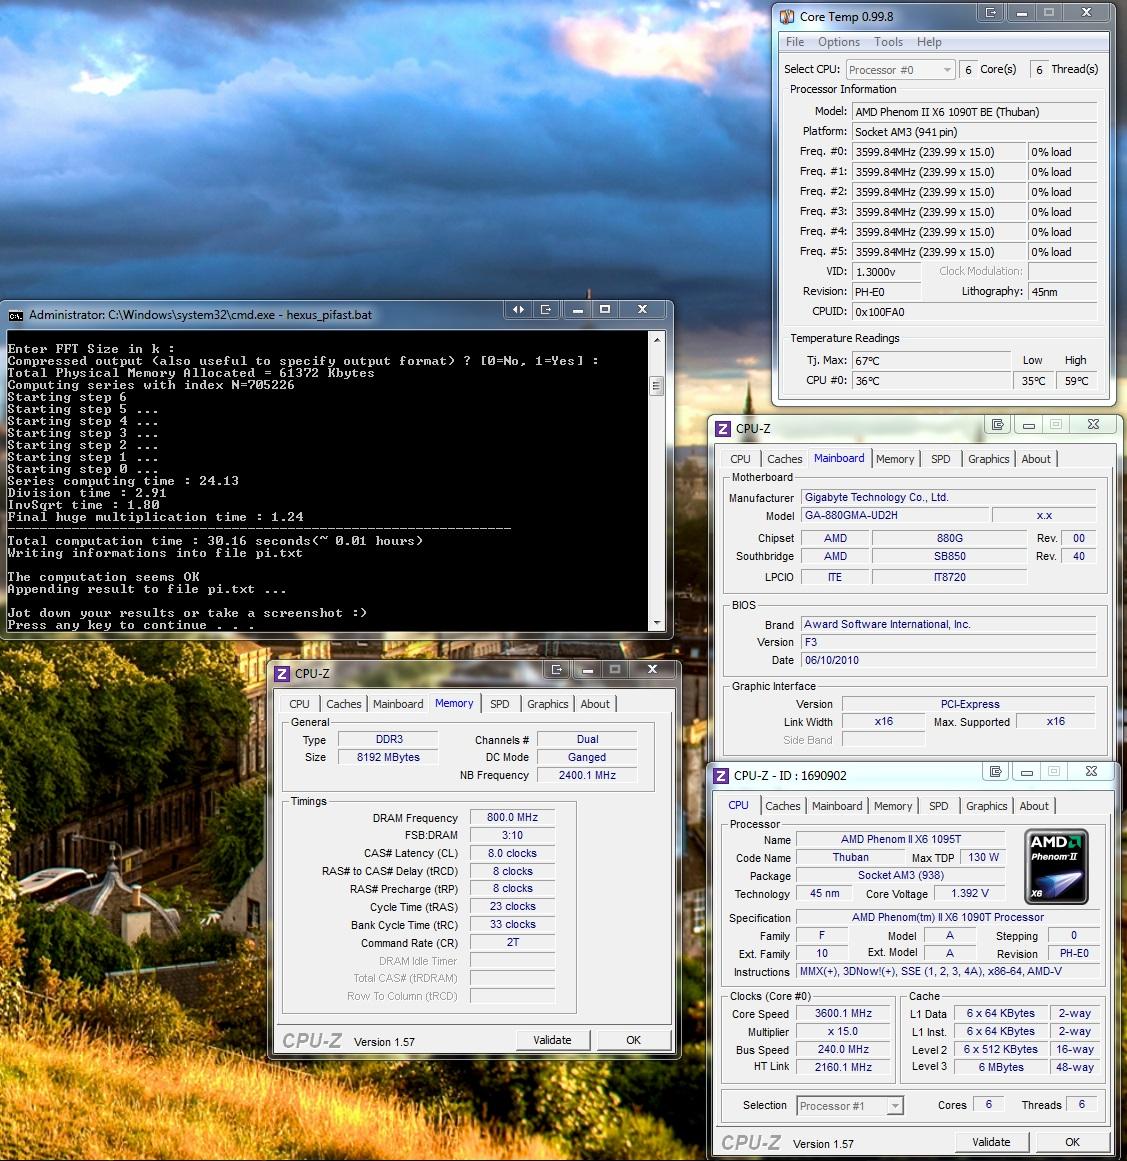
Task: Switch to SPD tab in CPU-Z Memory window
Action: (500, 704)
